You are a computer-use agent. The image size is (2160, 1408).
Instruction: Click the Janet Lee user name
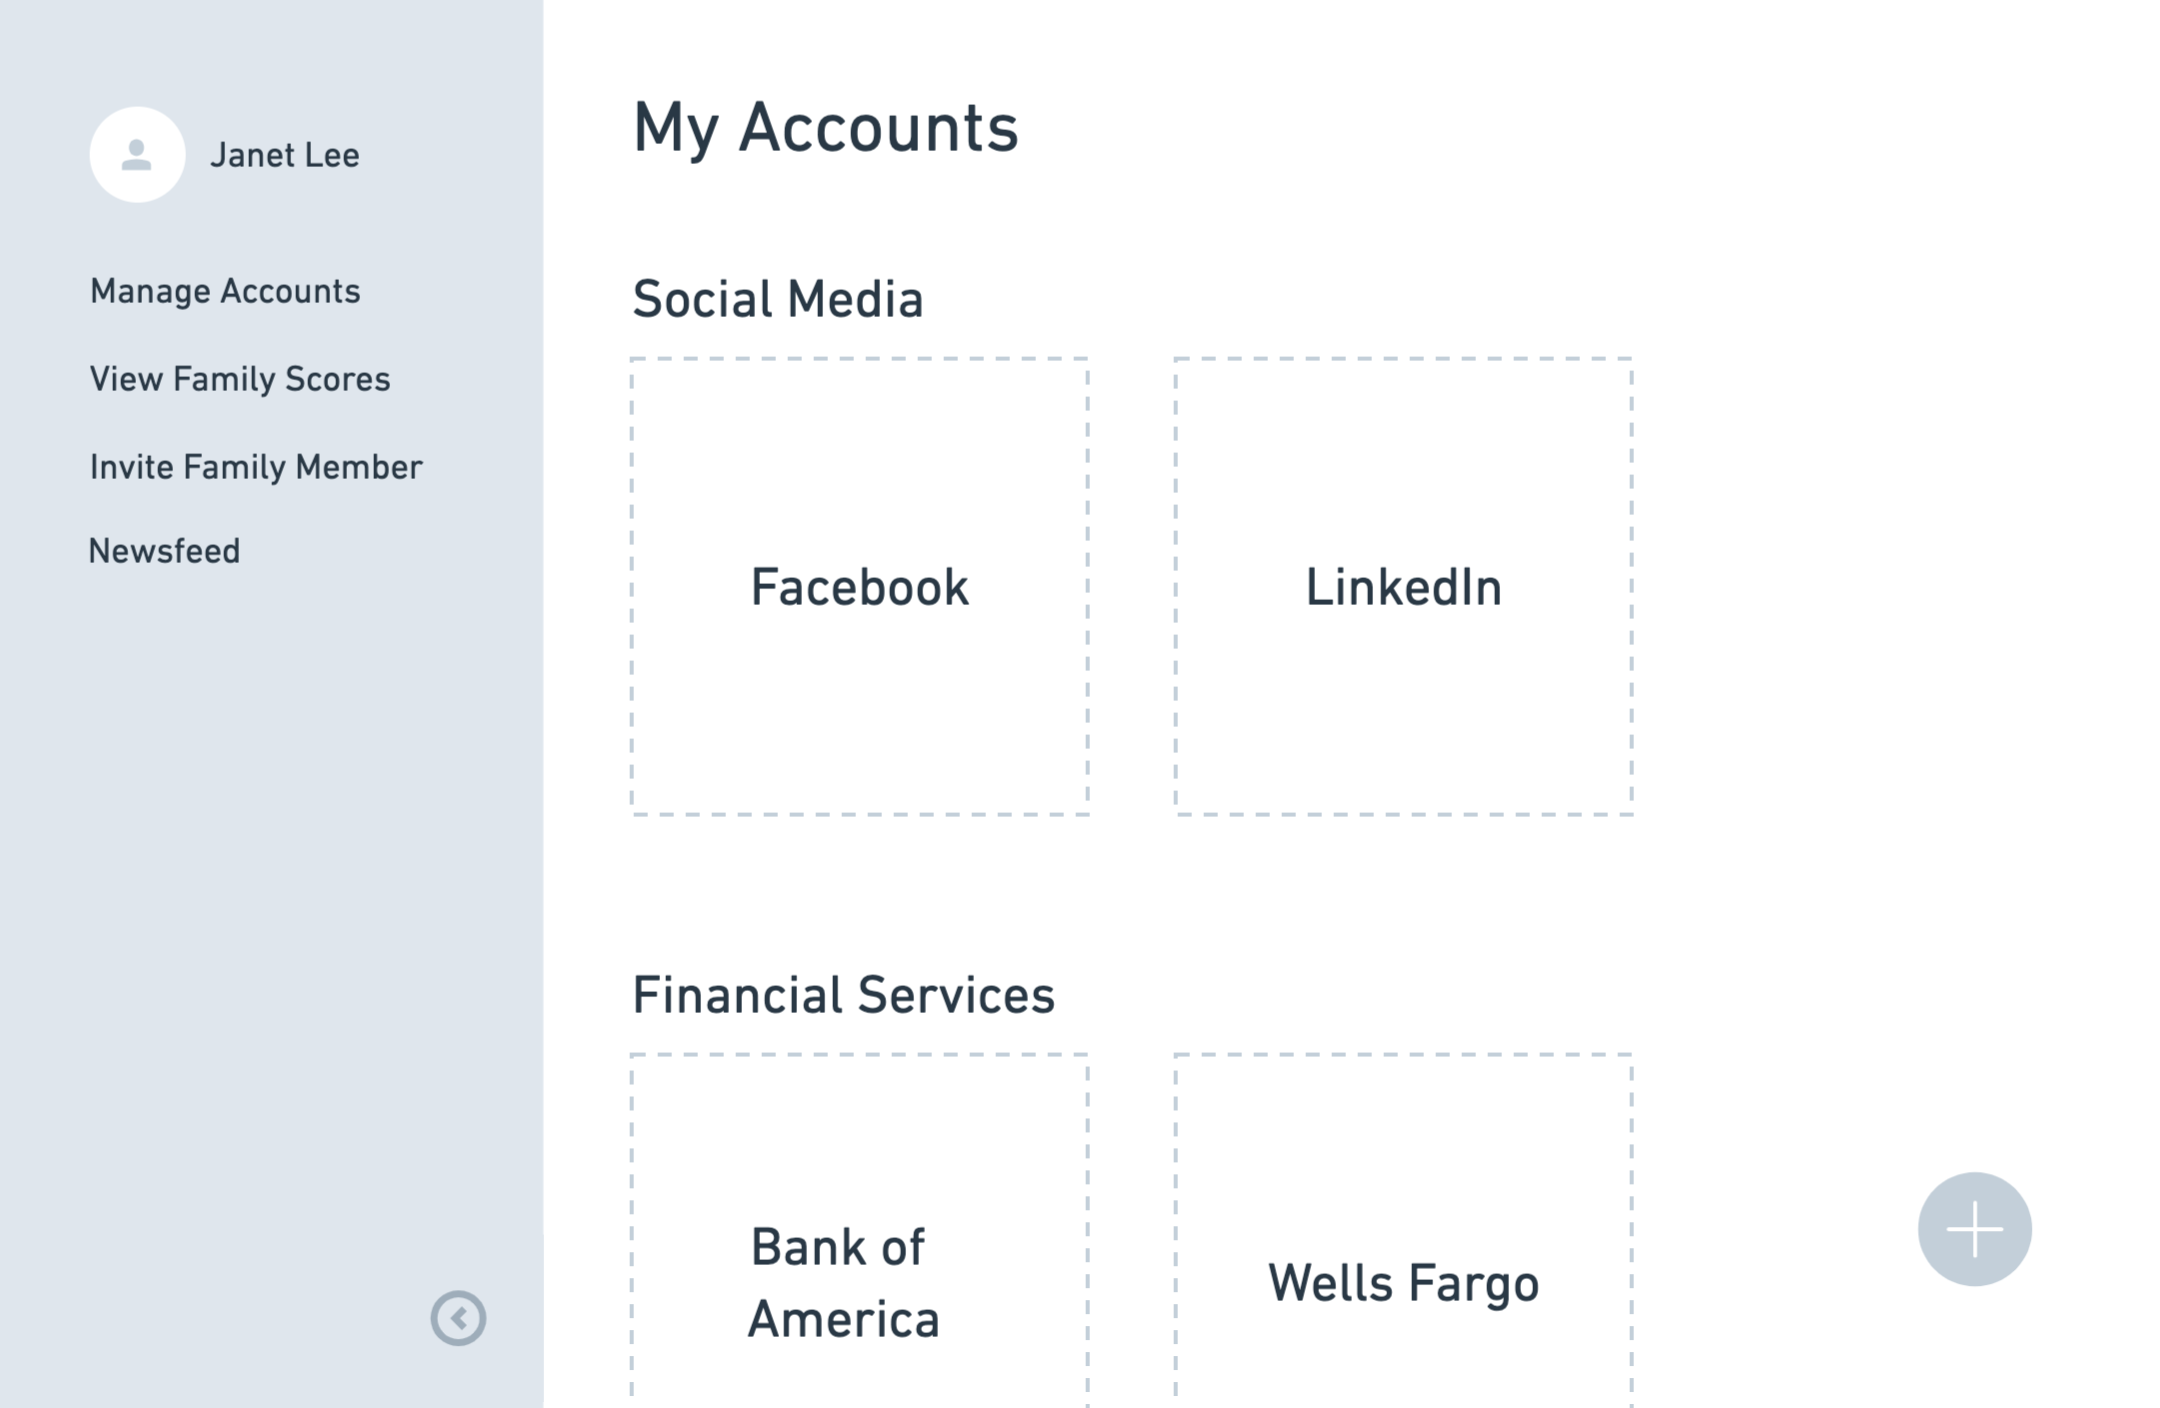(285, 155)
